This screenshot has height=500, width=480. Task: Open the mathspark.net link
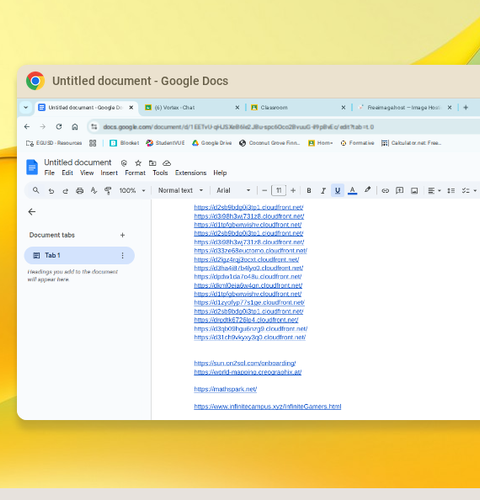tap(225, 389)
